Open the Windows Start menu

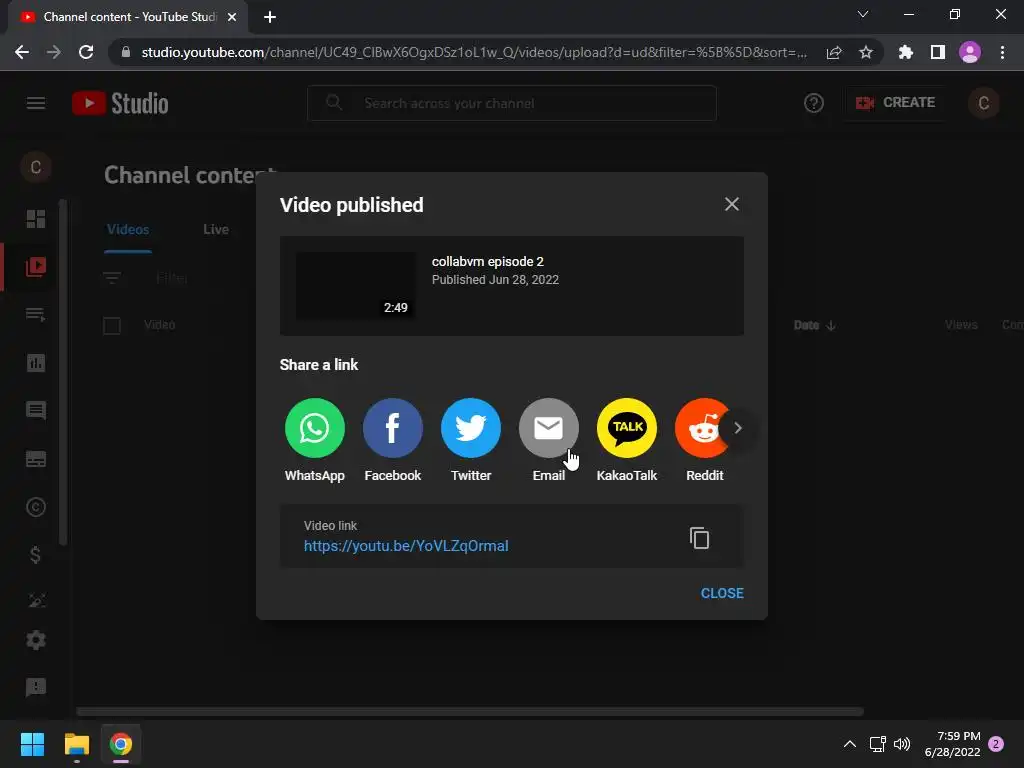click(32, 744)
